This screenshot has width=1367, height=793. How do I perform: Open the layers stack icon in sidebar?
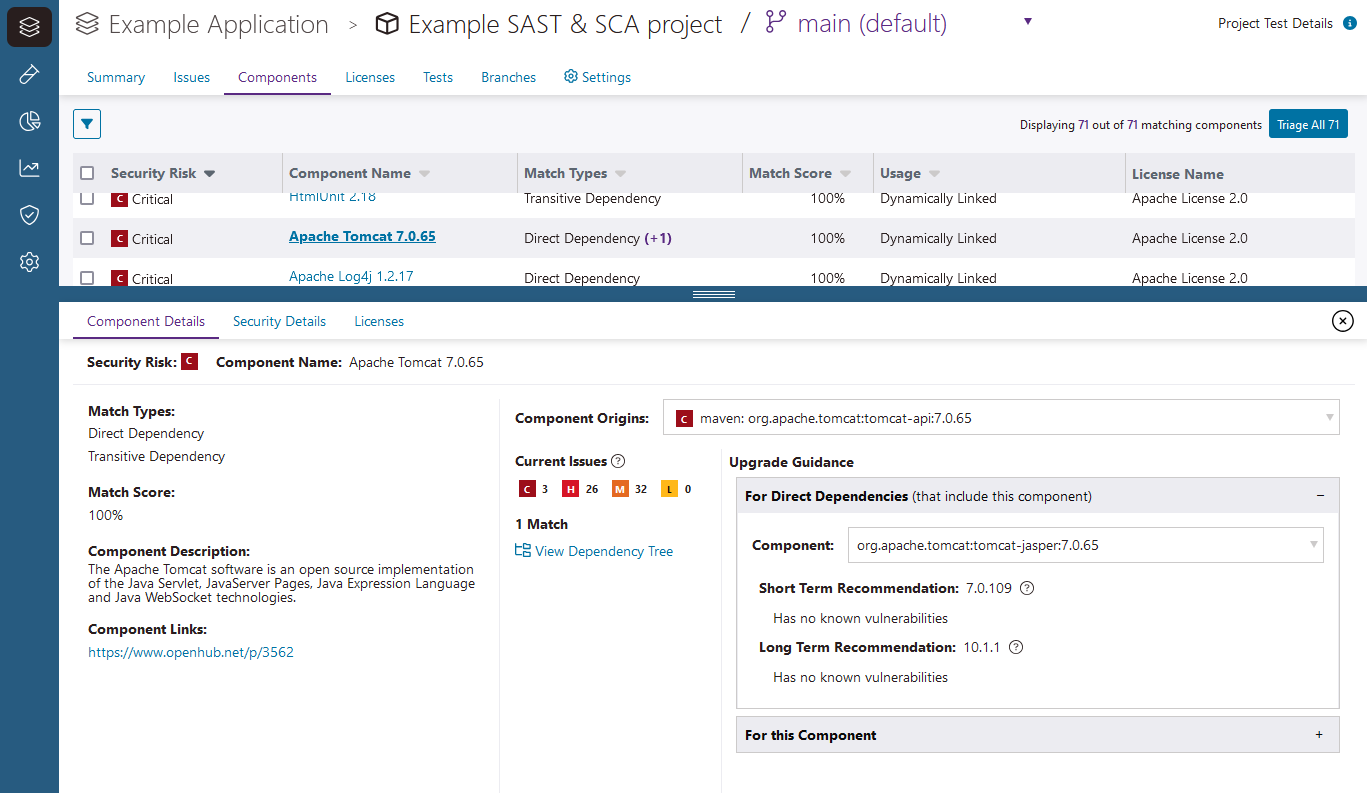29,27
